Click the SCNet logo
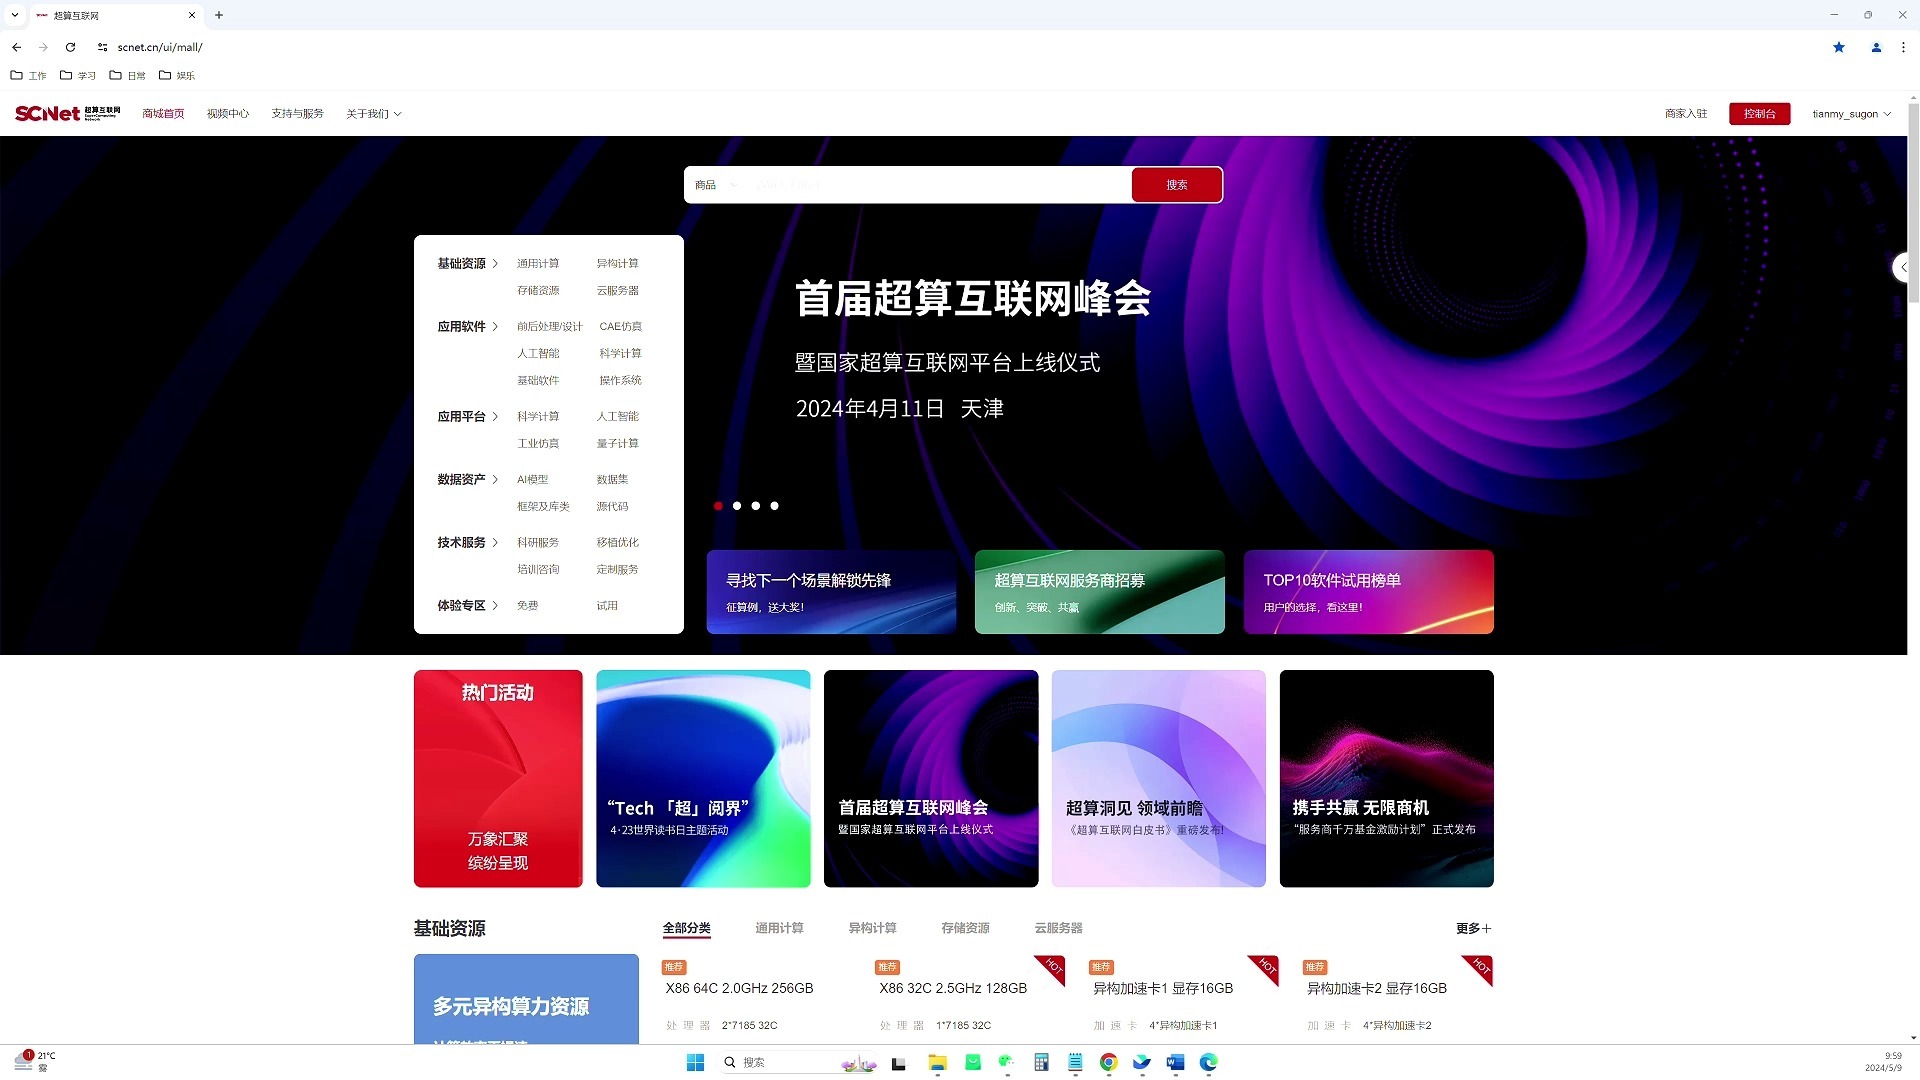 (x=67, y=114)
